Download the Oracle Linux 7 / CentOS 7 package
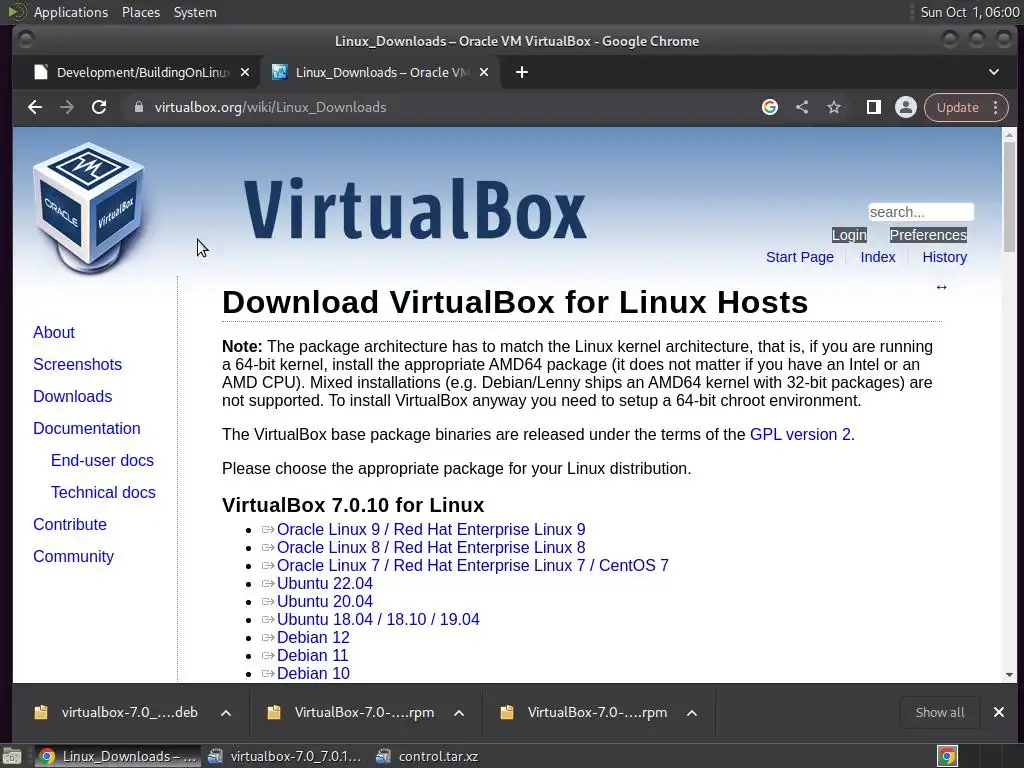 [473, 566]
